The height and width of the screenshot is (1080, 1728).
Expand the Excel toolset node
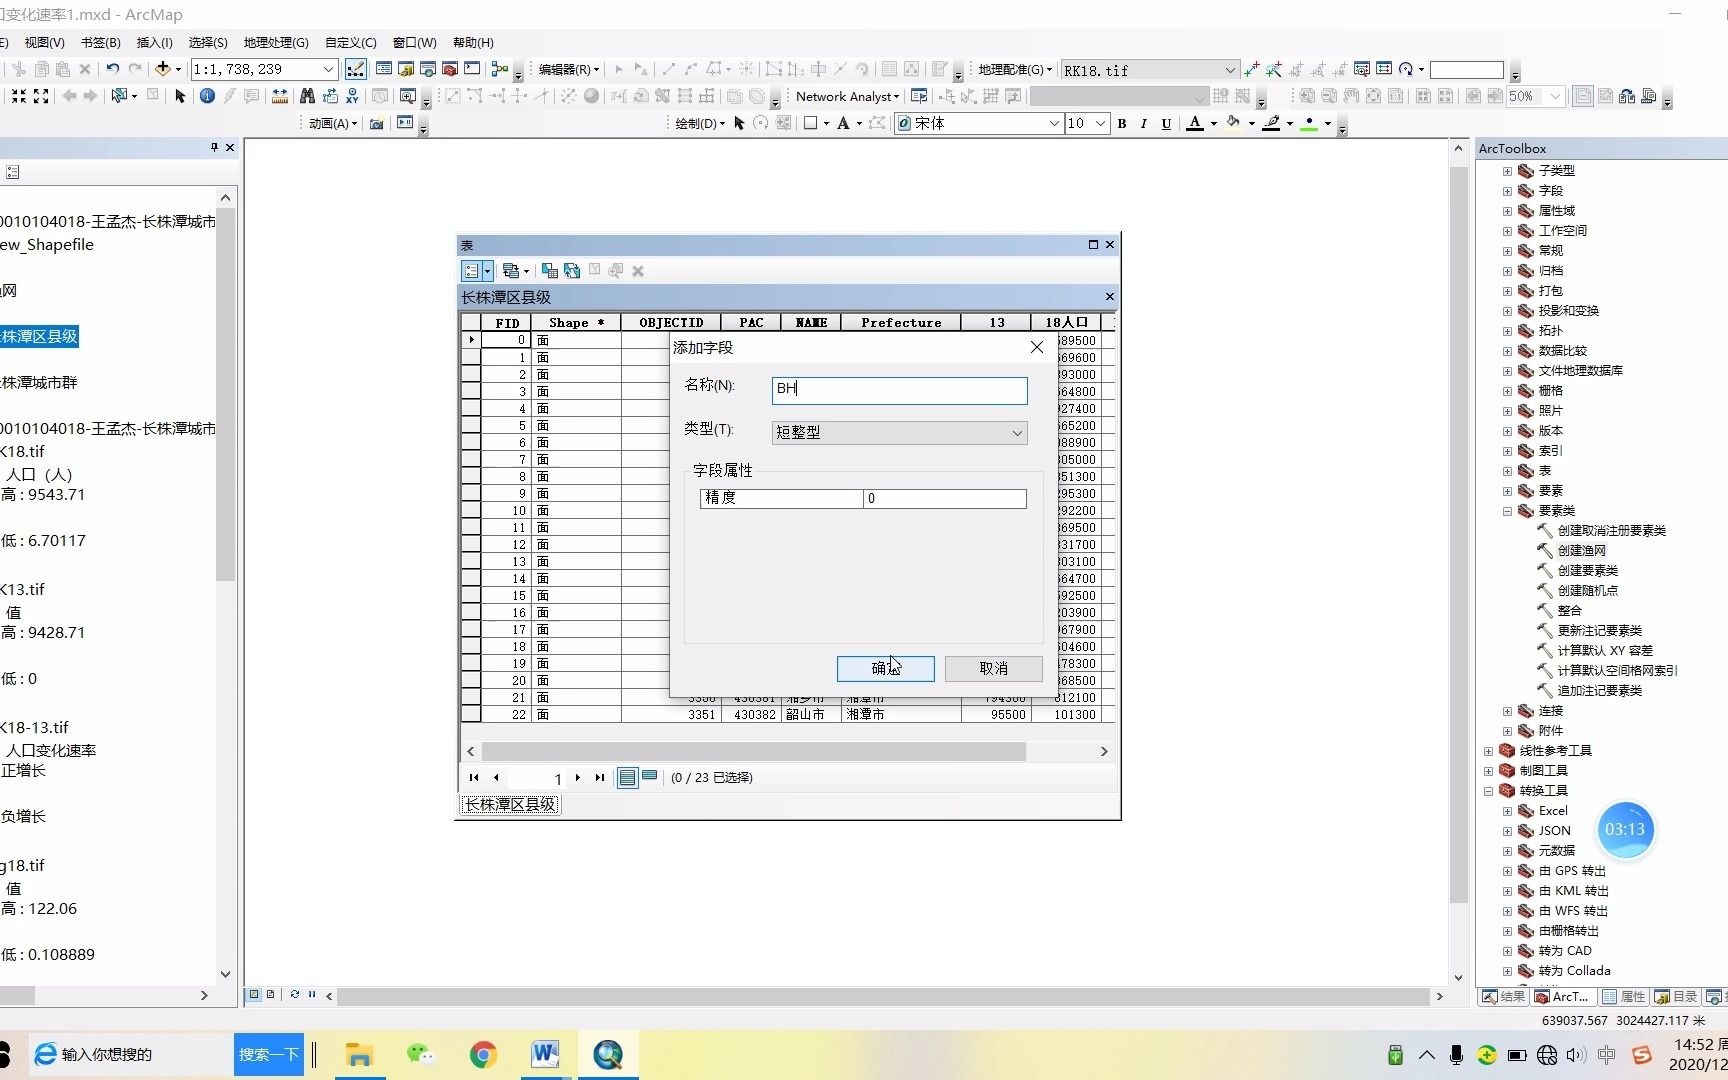[1507, 811]
